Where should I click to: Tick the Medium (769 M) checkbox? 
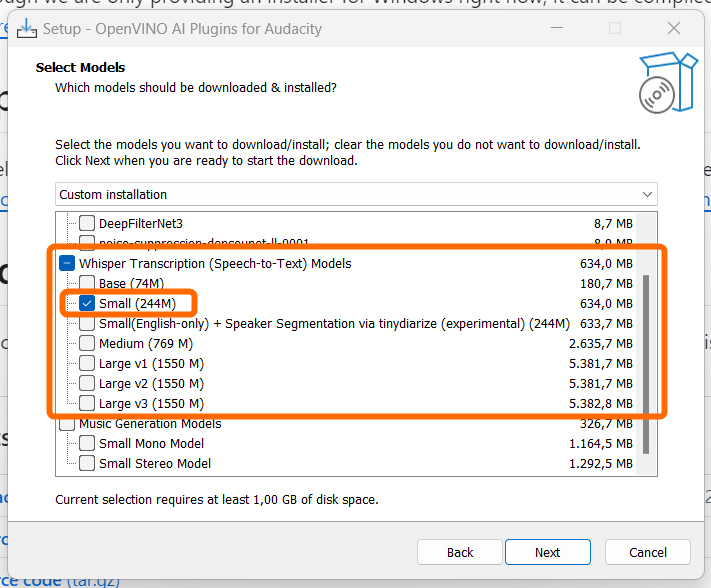(87, 343)
